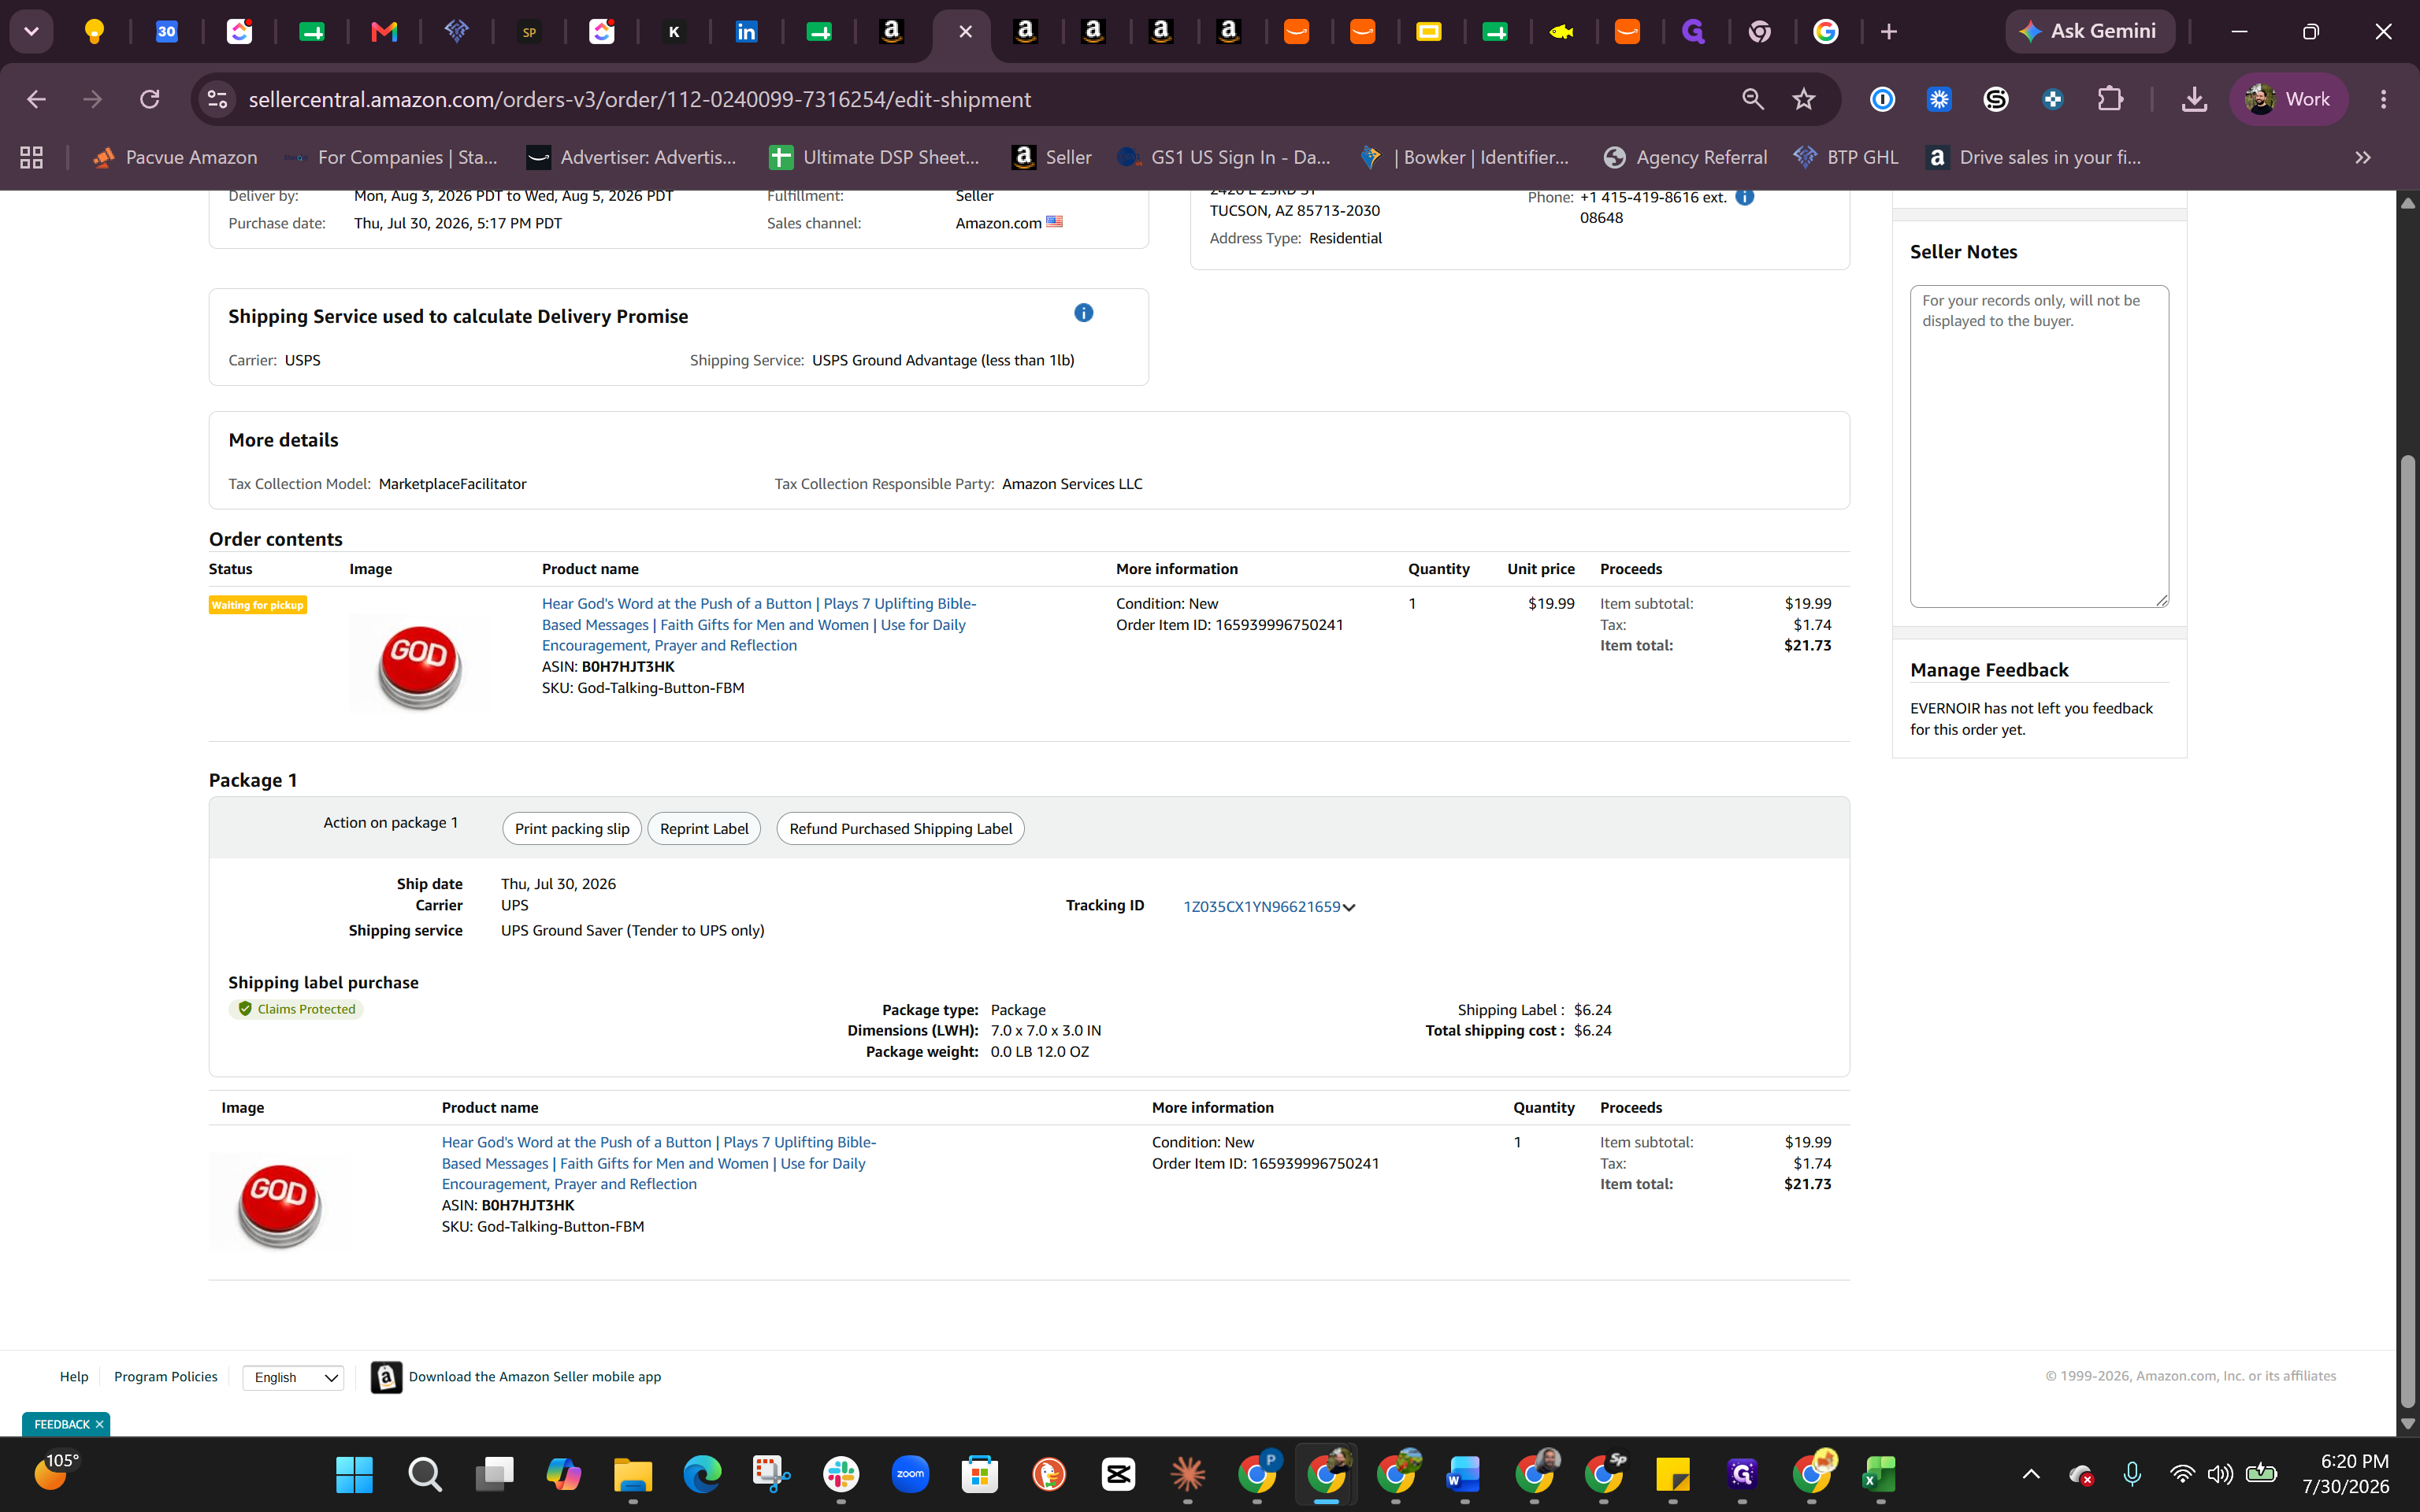The image size is (2420, 1512).
Task: Click Print packing slip button
Action: pyautogui.click(x=572, y=828)
